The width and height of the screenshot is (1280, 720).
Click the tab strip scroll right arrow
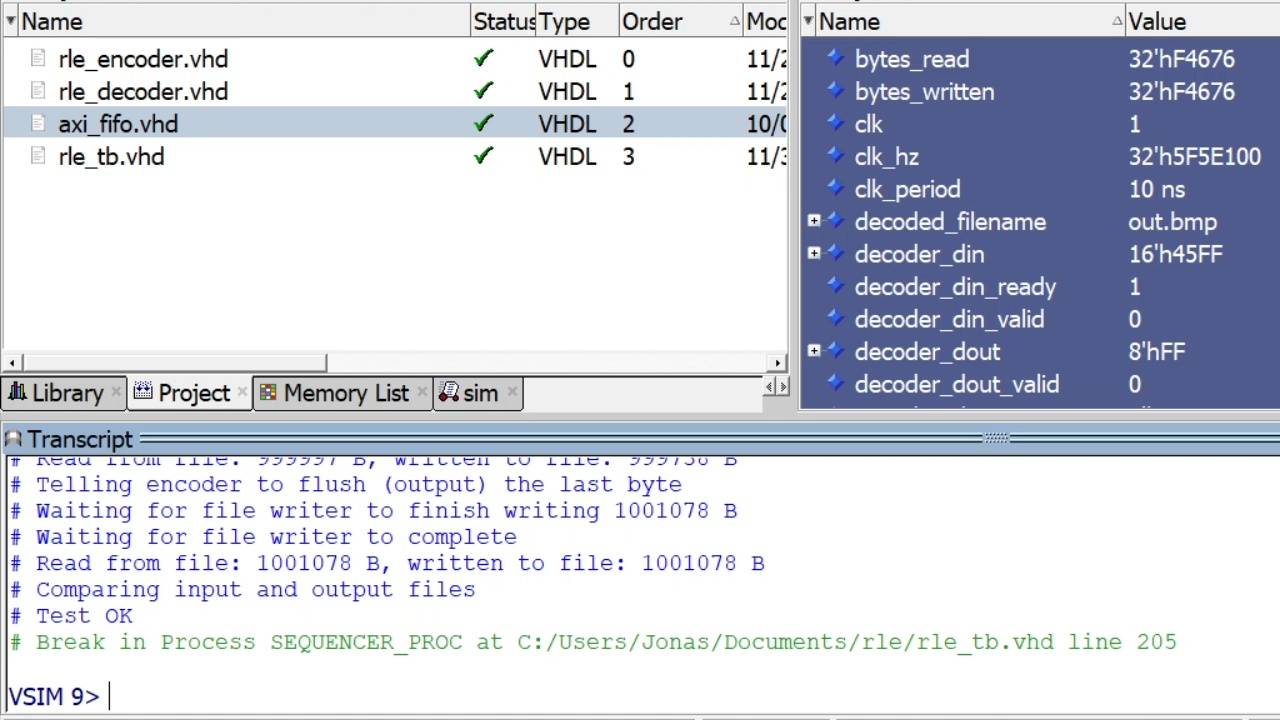pyautogui.click(x=783, y=387)
